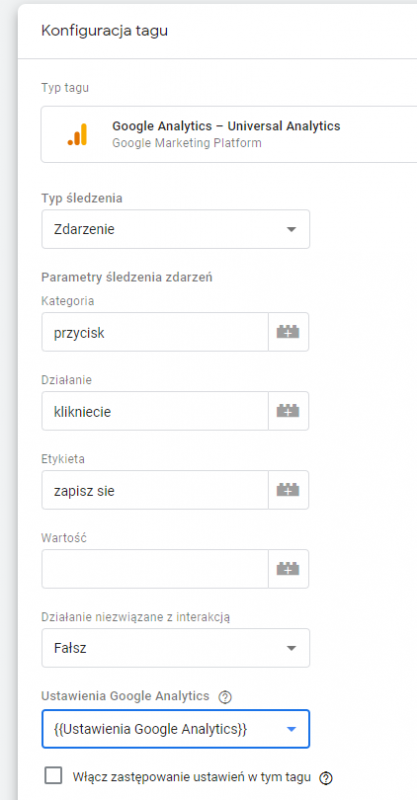Click help icon next to zastępowanie ustawień
Screen dimensions: 417x800
click(326, 778)
